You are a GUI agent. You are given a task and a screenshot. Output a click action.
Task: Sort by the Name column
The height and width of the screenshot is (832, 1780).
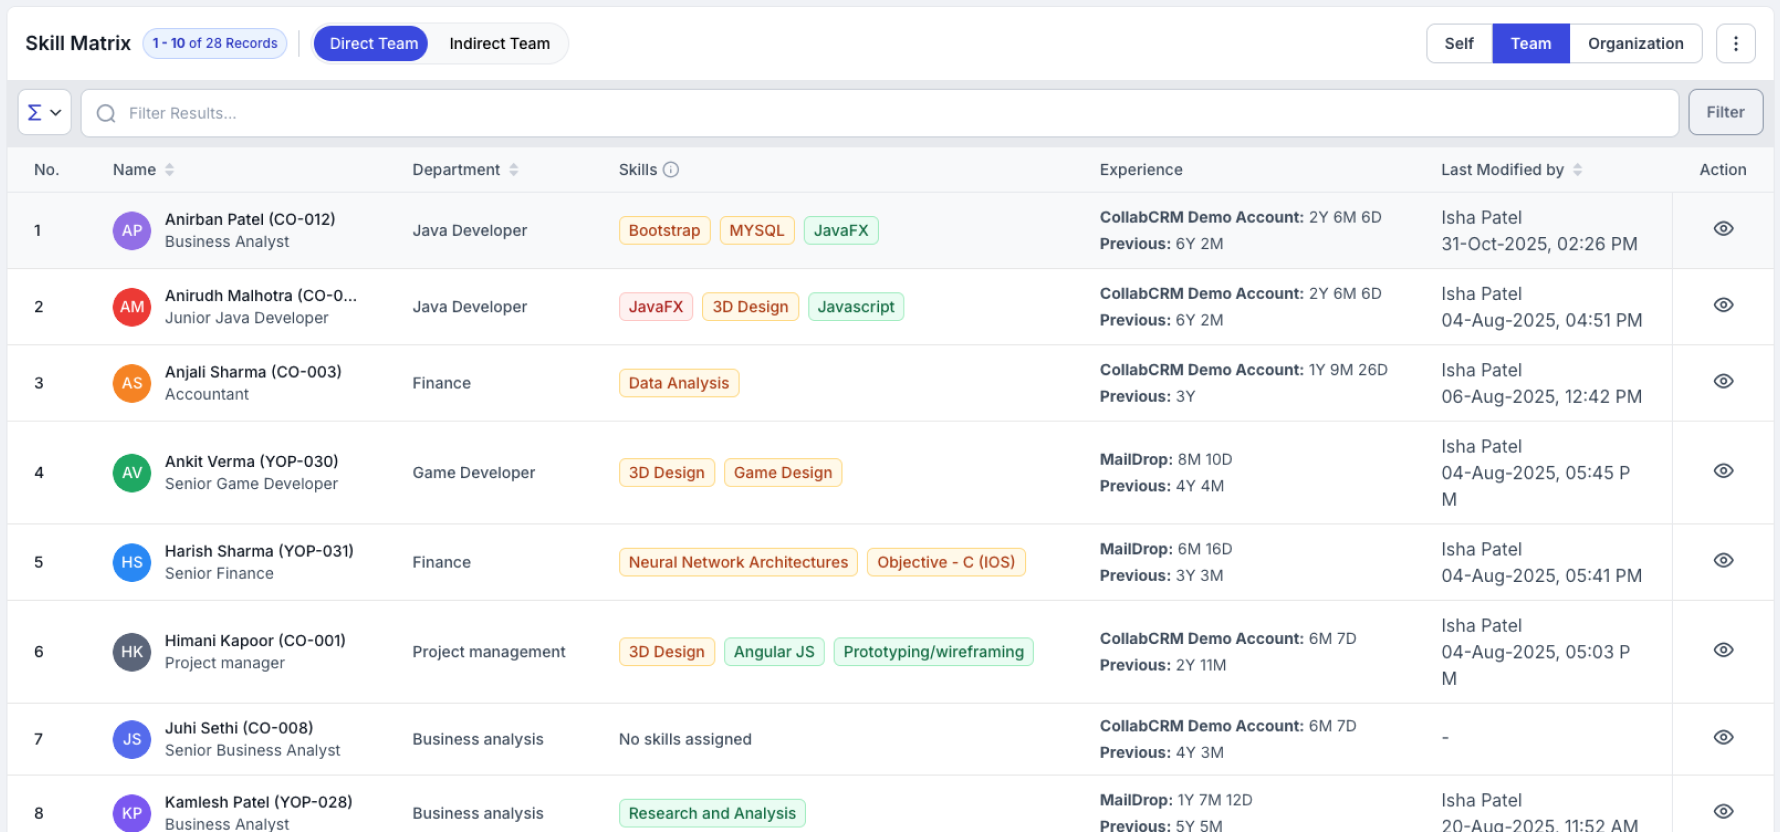pyautogui.click(x=169, y=170)
